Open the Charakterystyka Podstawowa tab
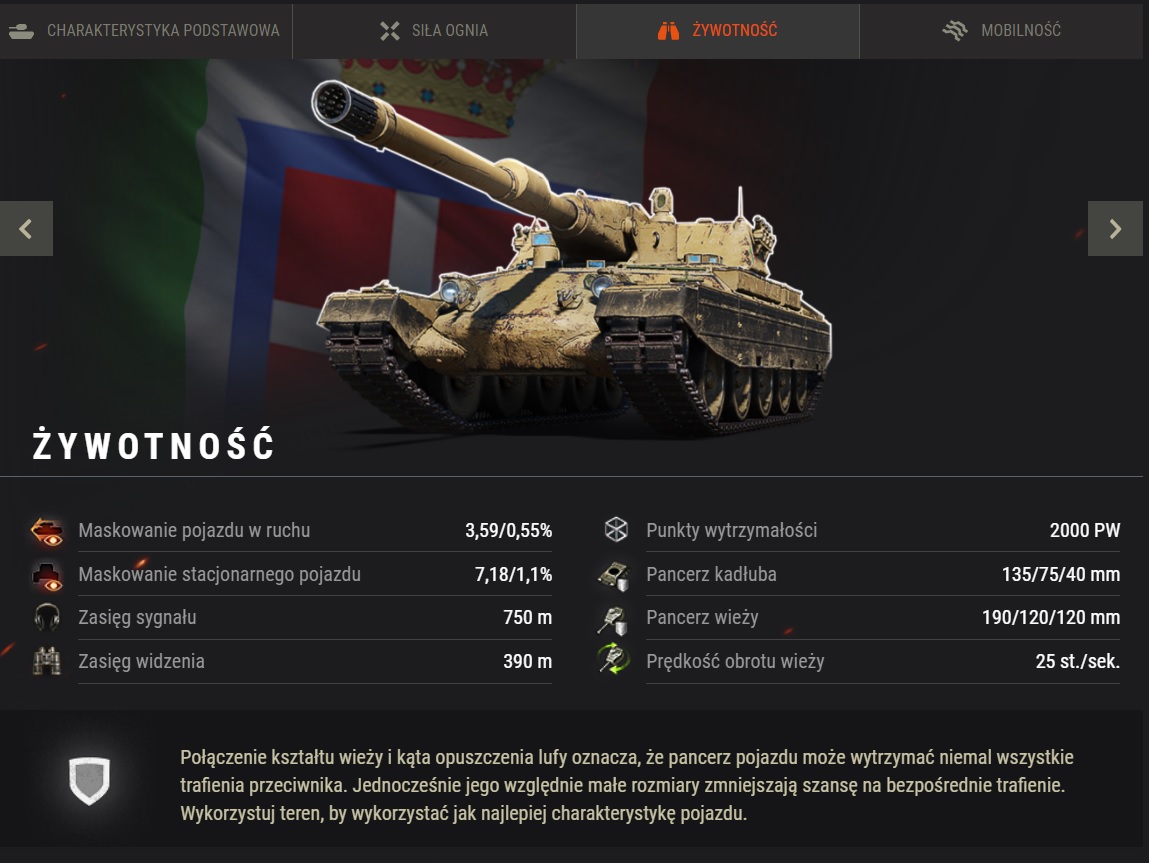This screenshot has width=1149, height=863. [146, 31]
